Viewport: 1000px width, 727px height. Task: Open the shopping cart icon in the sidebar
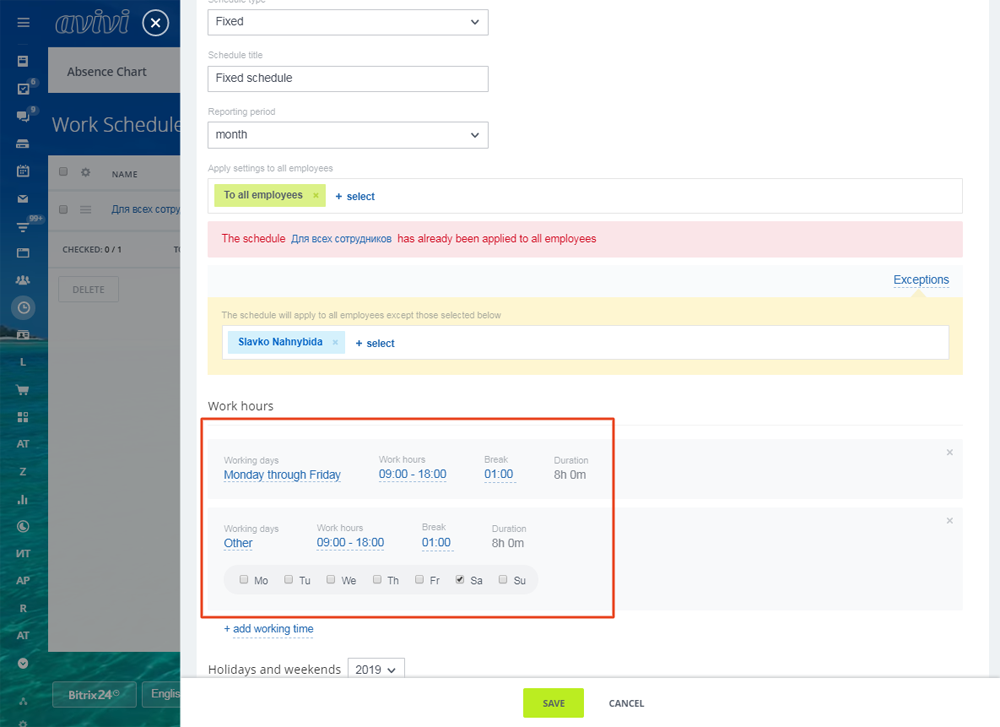point(23,390)
